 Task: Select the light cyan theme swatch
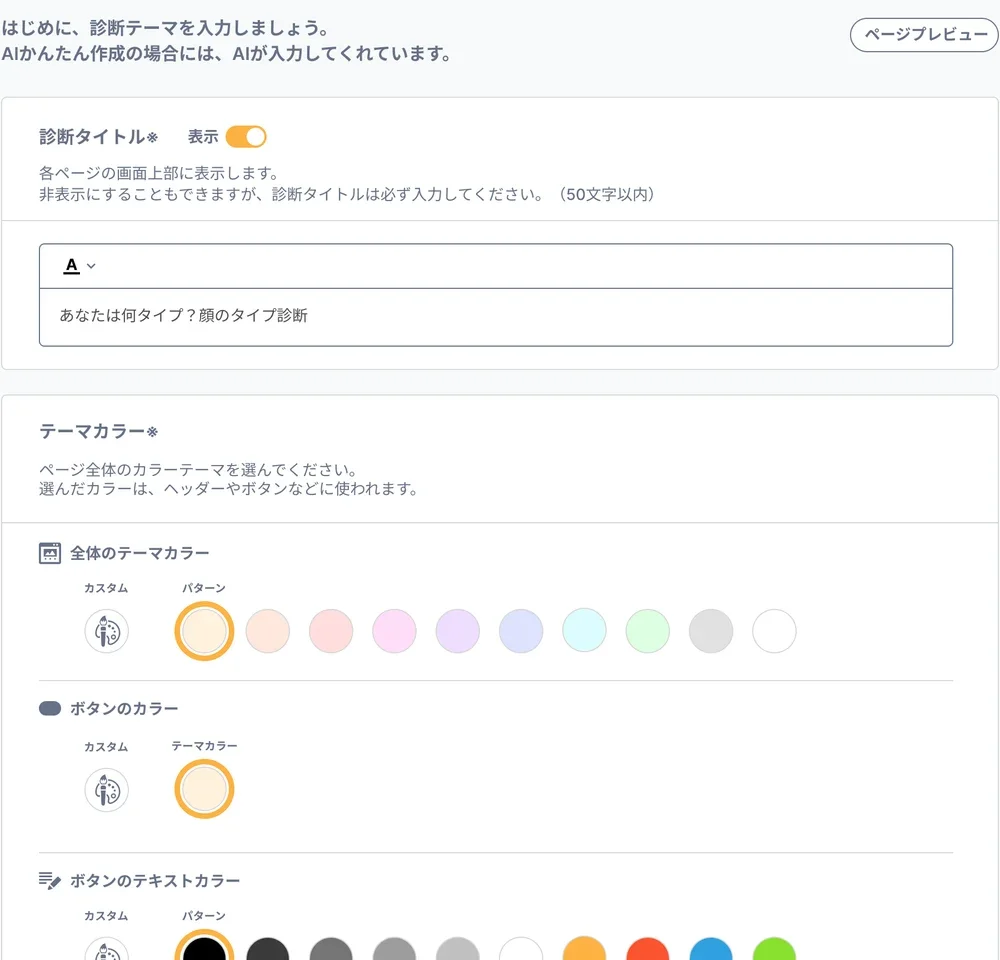point(584,630)
